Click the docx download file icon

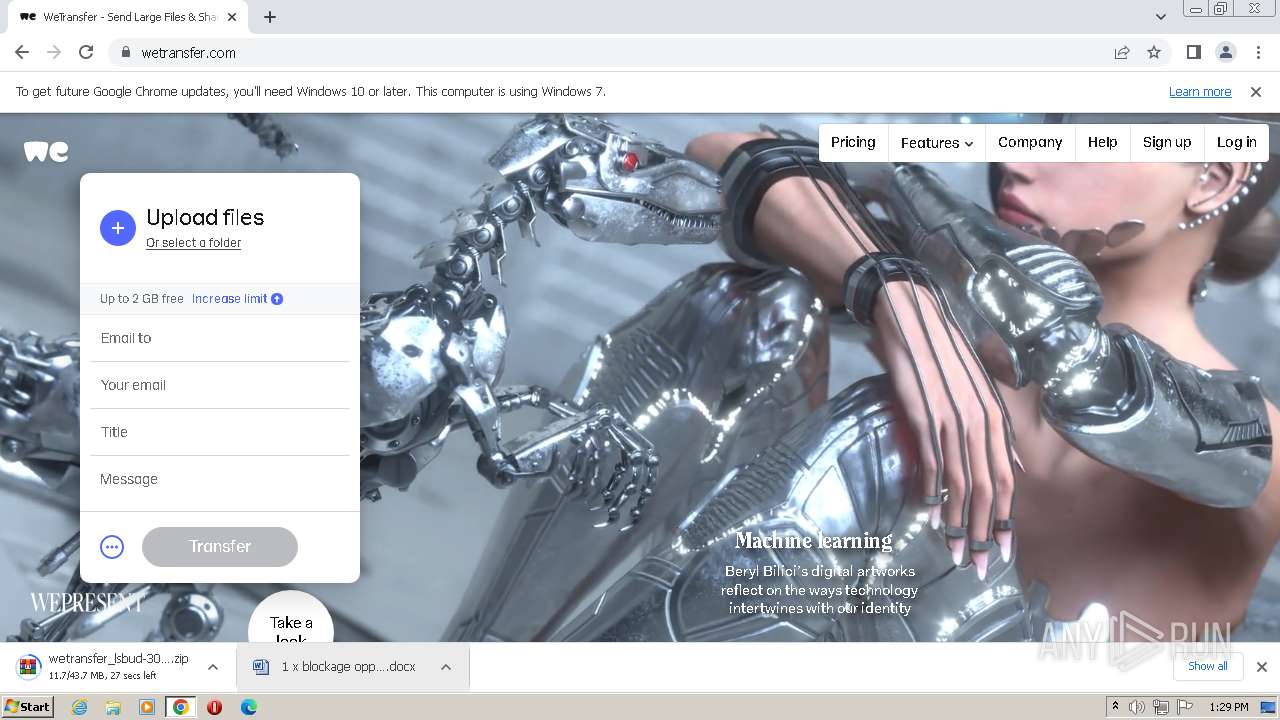click(x=261, y=667)
